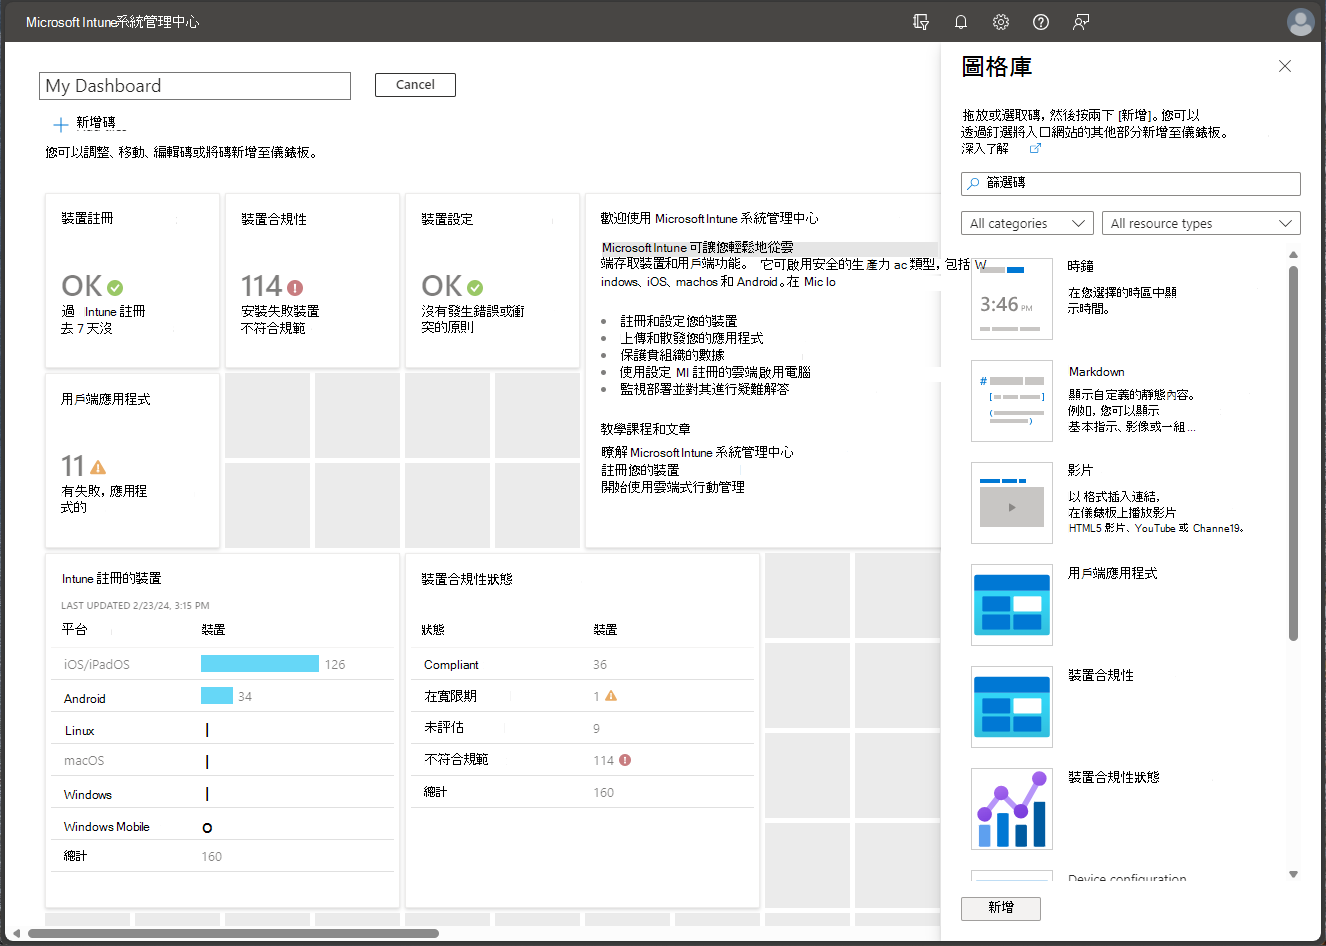The image size is (1326, 946).
Task: Click the Windows platform row label
Action: 88,795
